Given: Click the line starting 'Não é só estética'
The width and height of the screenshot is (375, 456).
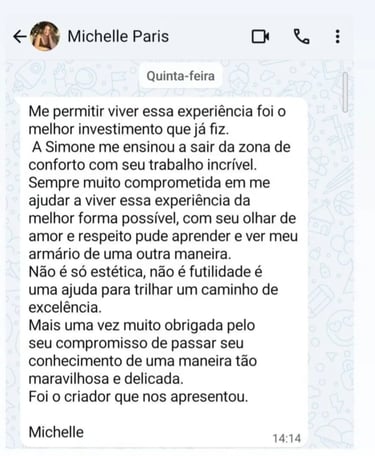Looking at the screenshot, I should (145, 272).
